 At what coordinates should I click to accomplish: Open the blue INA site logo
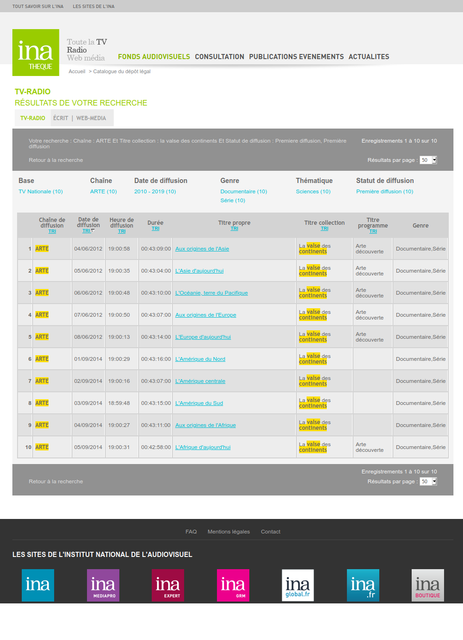click(38, 585)
